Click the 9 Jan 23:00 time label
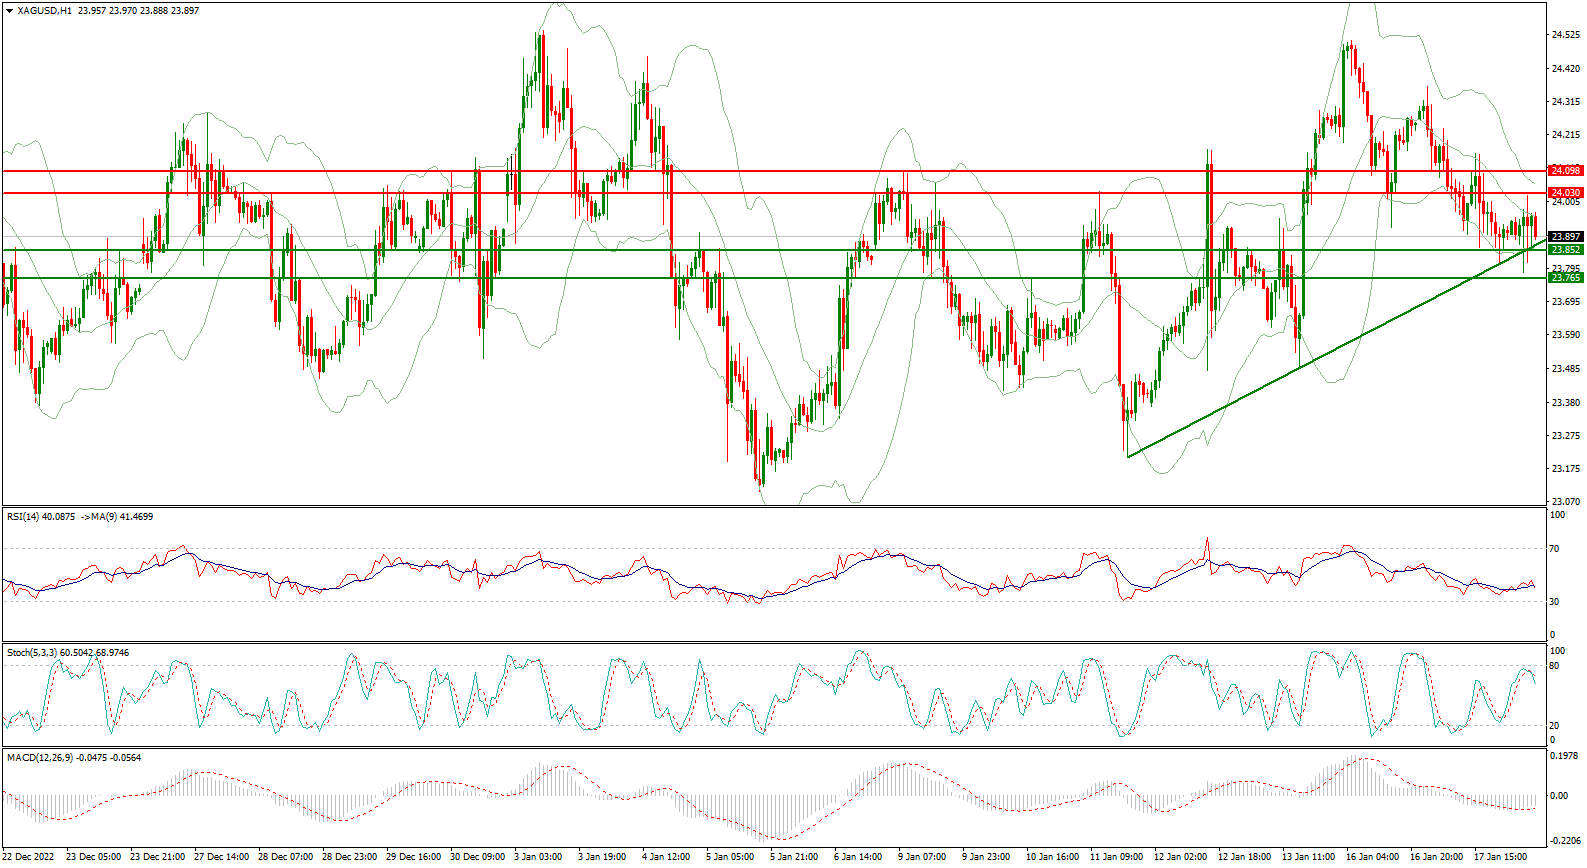 986,857
